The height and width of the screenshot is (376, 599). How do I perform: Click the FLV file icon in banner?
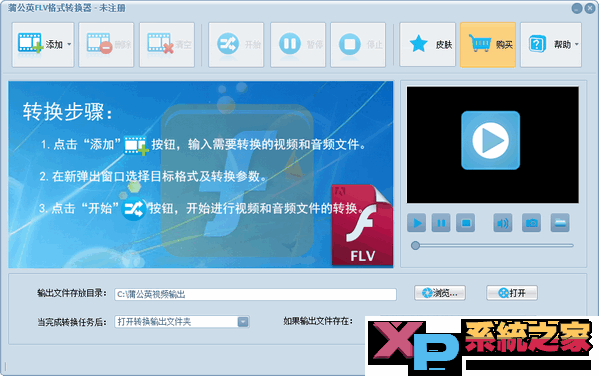coord(363,225)
